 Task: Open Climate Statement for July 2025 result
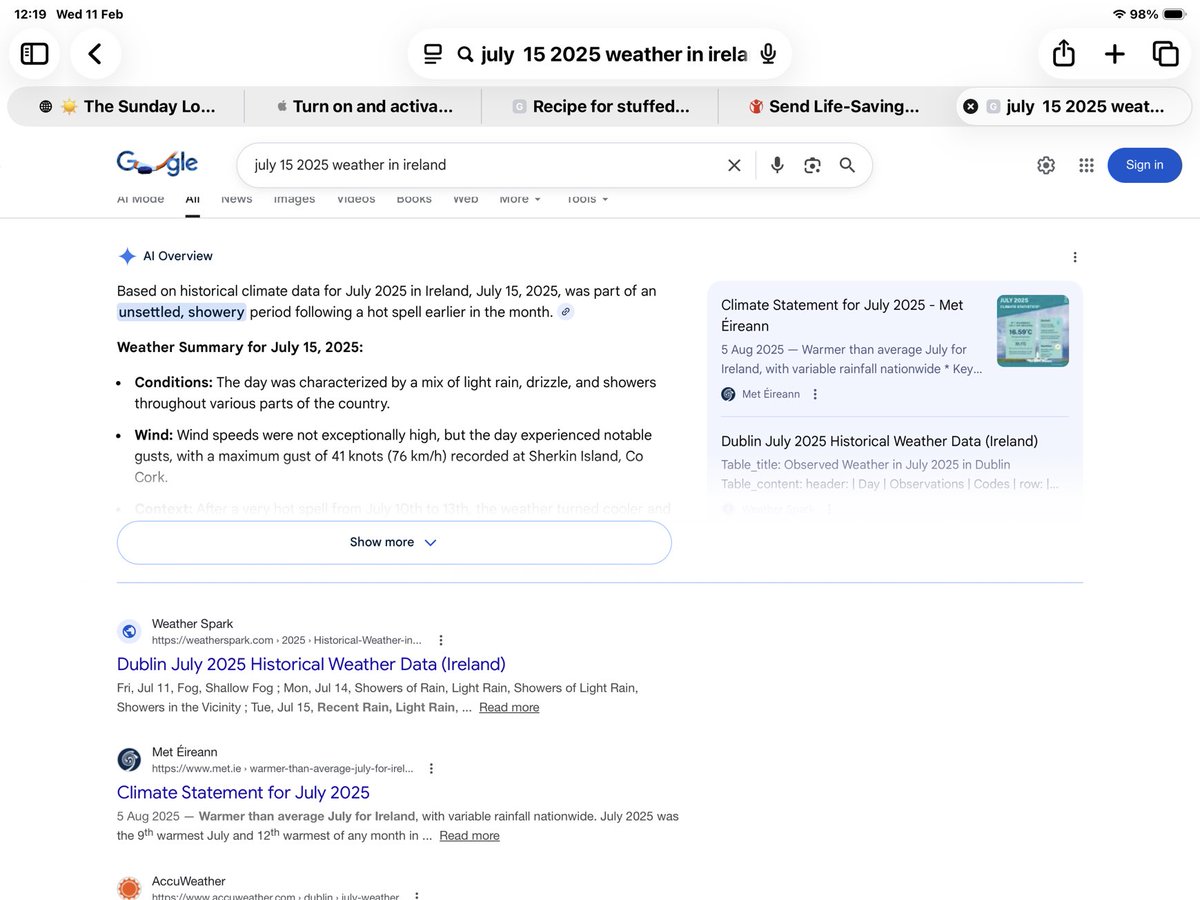tap(243, 792)
